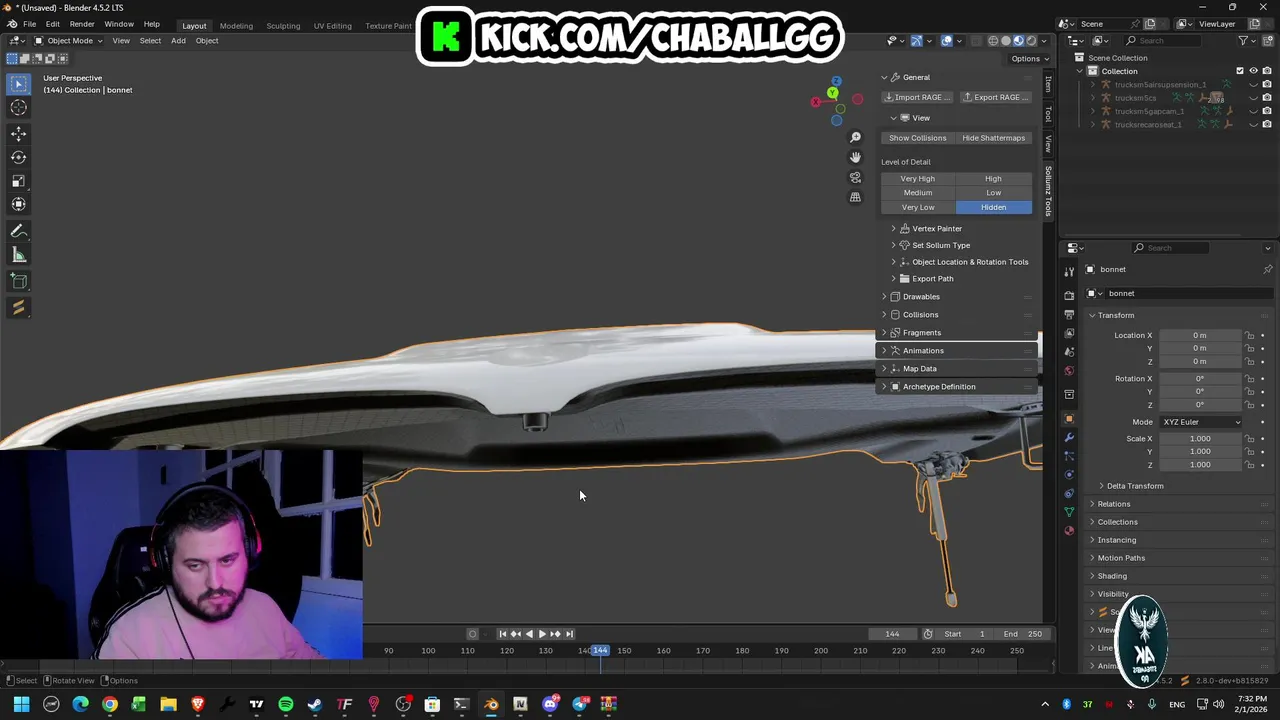1280x720 pixels.
Task: Click Hide Shattermaps button
Action: 993,138
